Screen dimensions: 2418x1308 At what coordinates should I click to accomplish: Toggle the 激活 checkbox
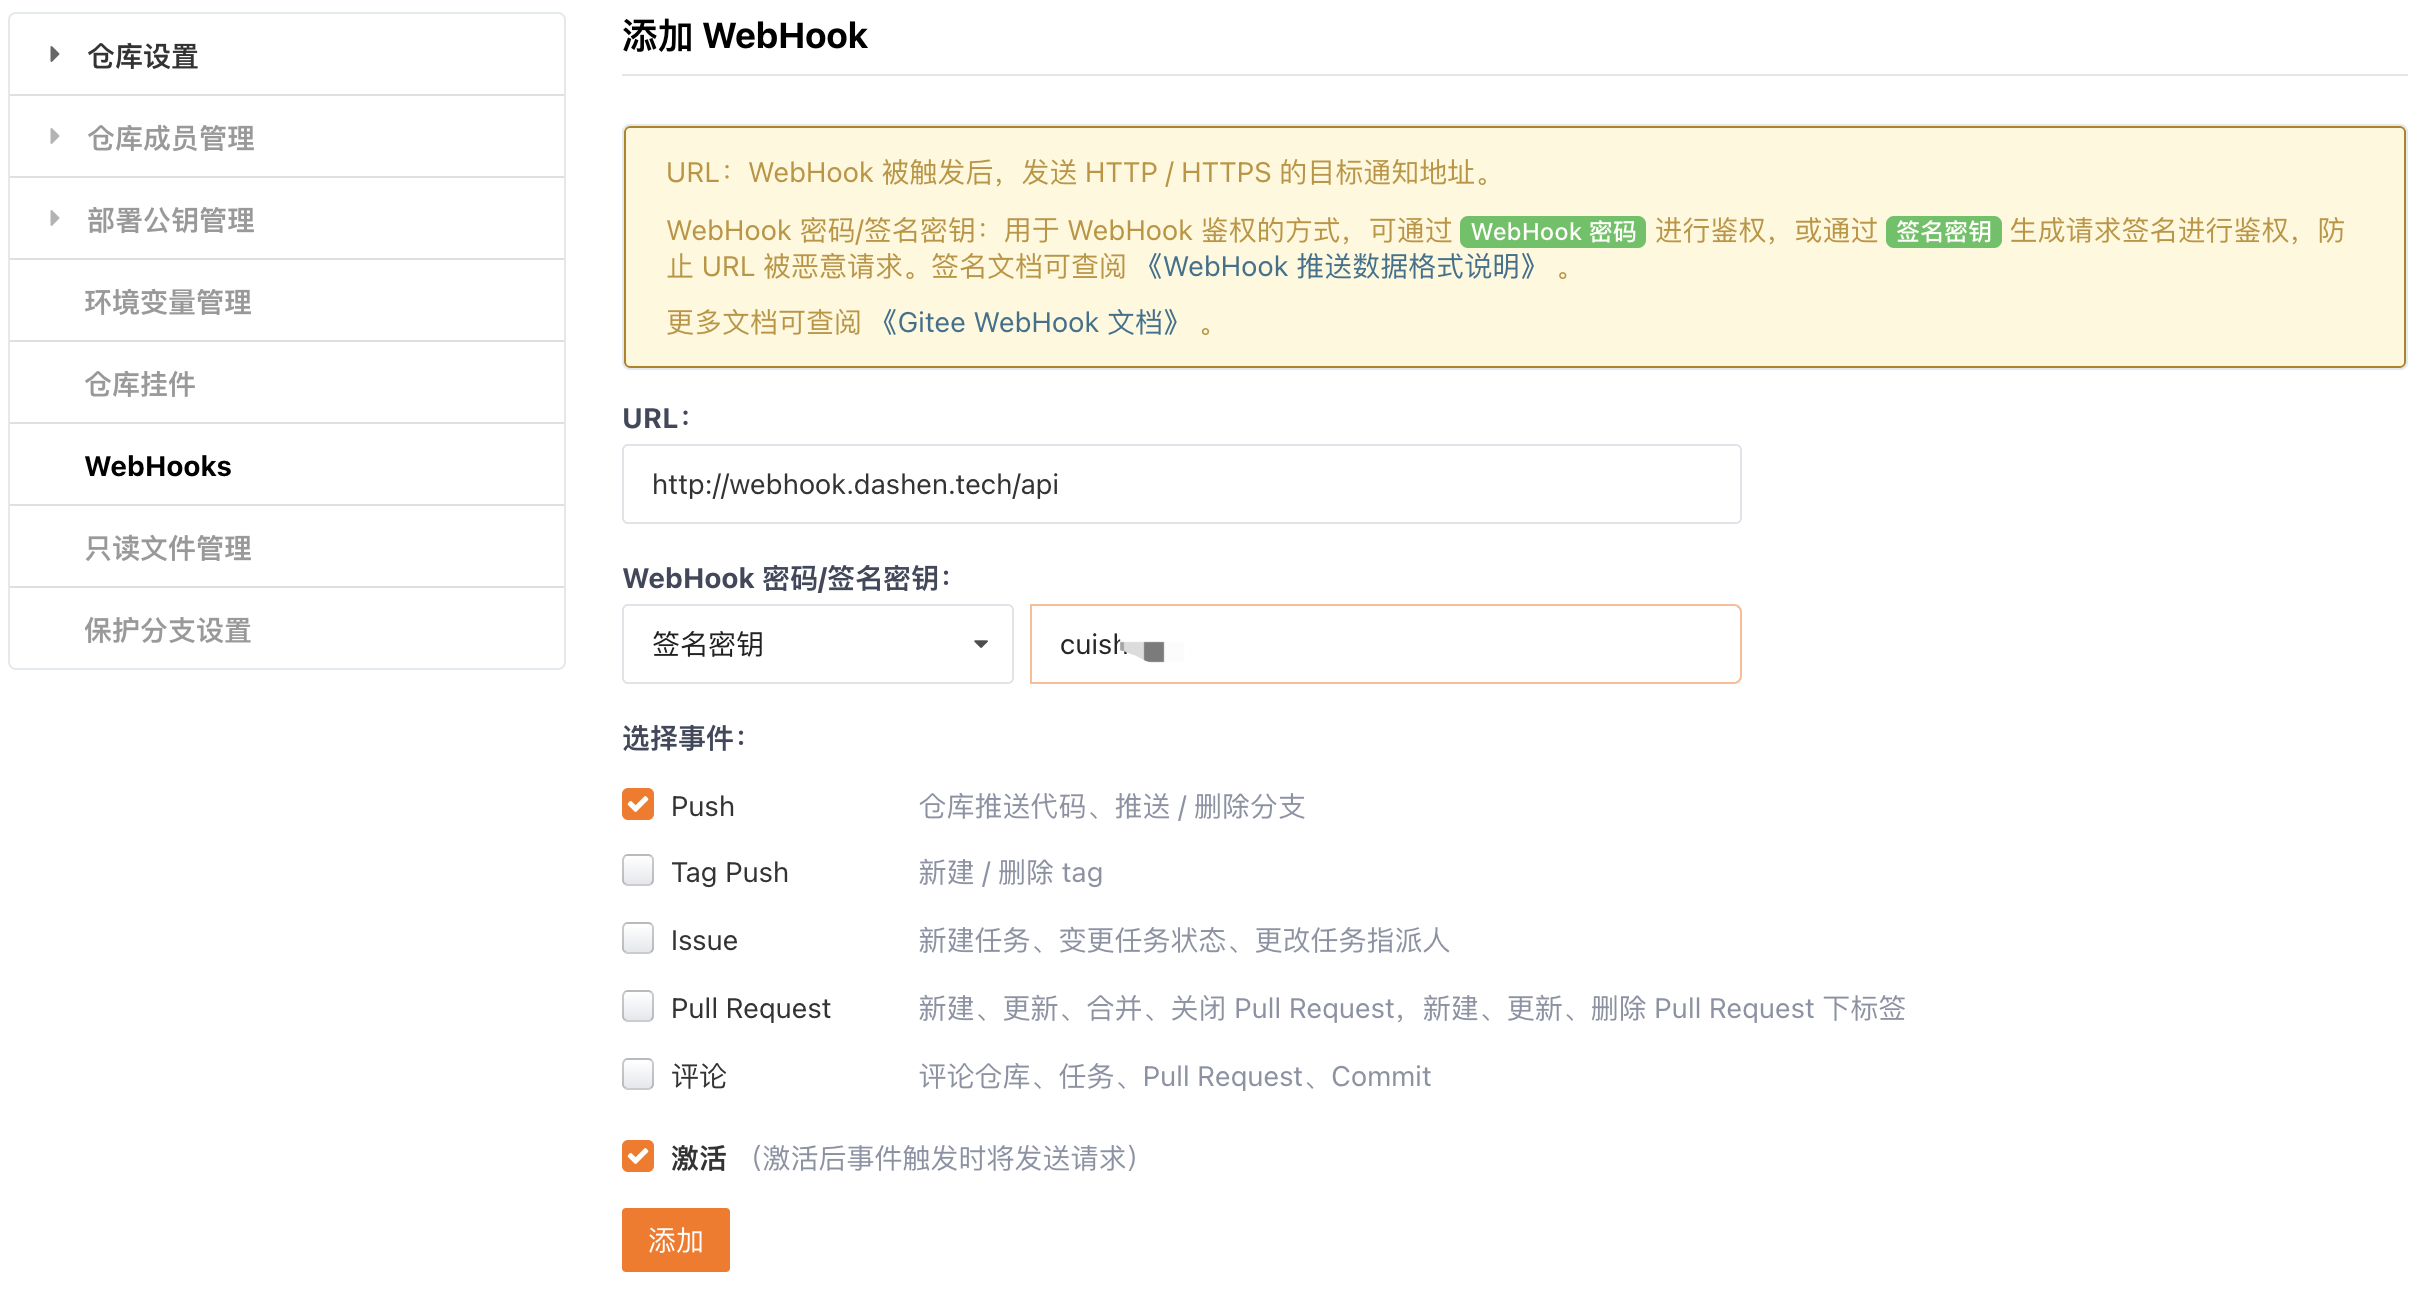click(x=638, y=1157)
